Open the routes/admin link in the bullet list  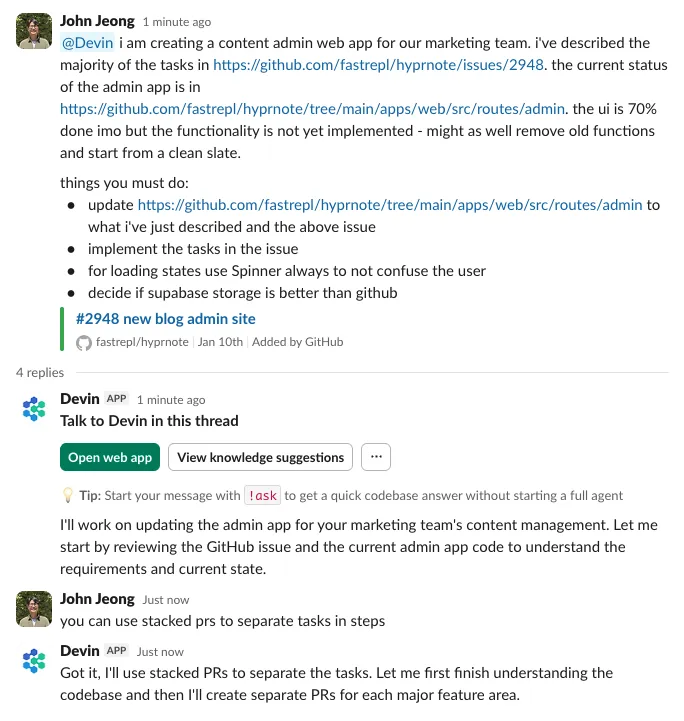tap(395, 205)
